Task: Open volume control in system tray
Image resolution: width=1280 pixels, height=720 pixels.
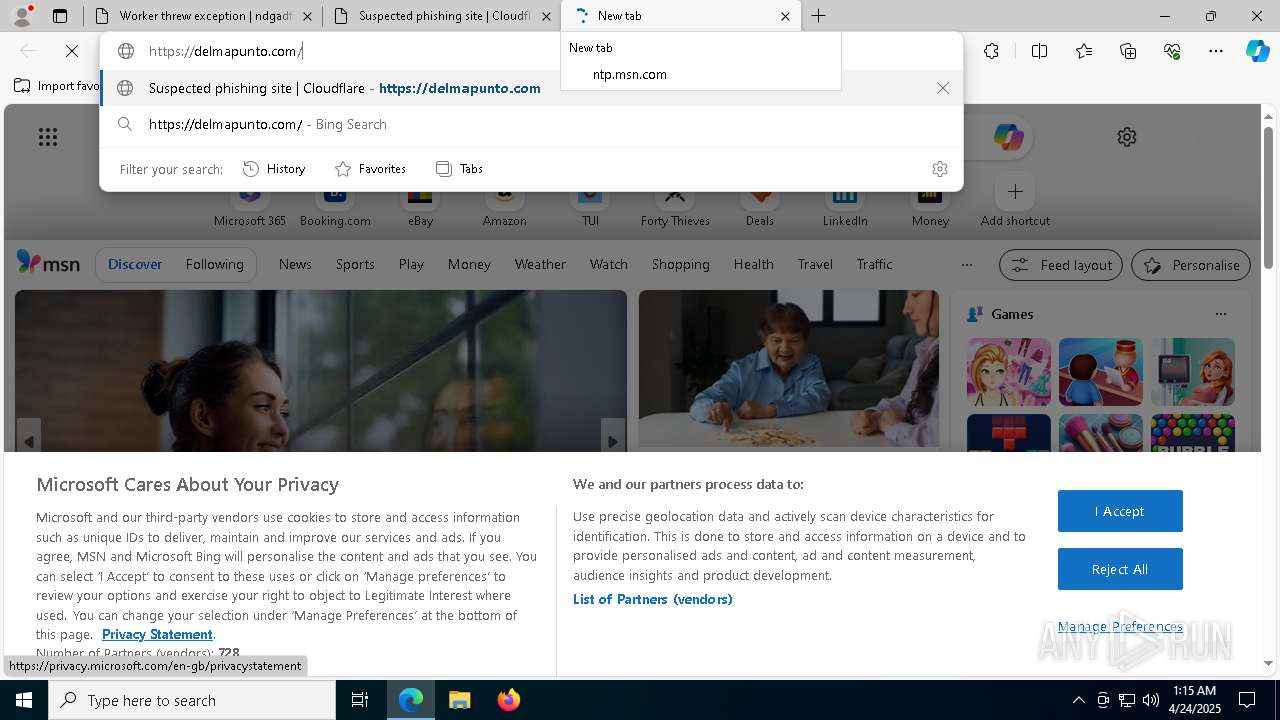Action: (x=1151, y=700)
